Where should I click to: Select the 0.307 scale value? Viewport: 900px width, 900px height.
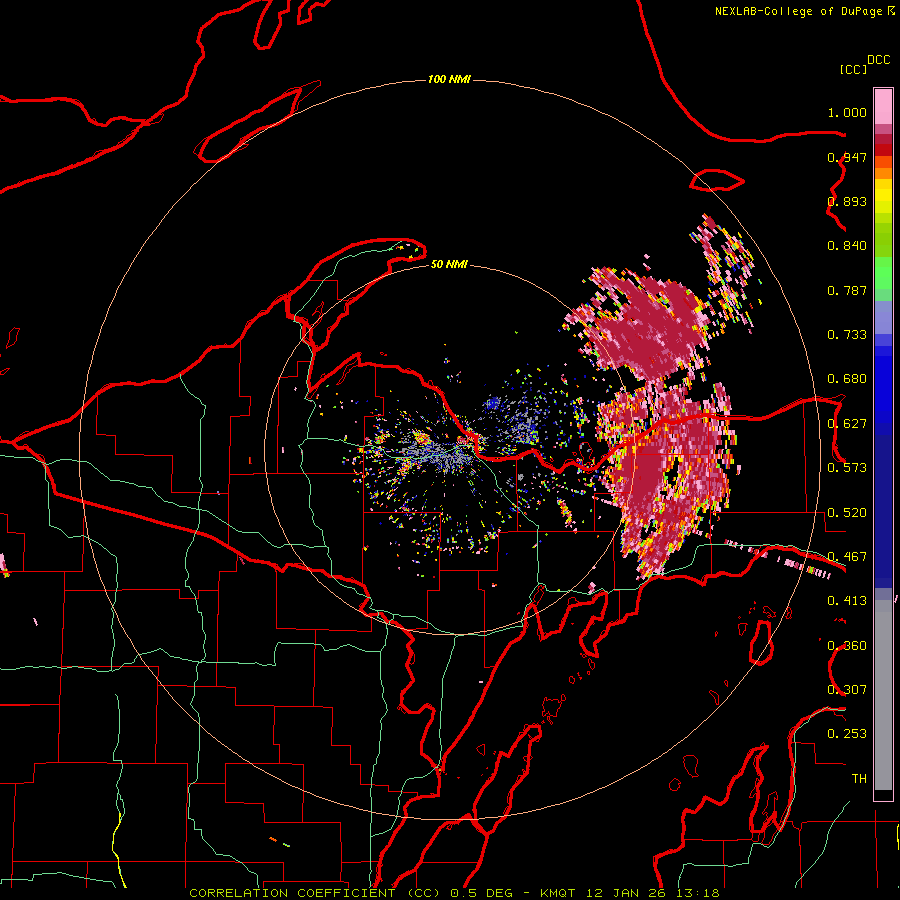coord(847,690)
